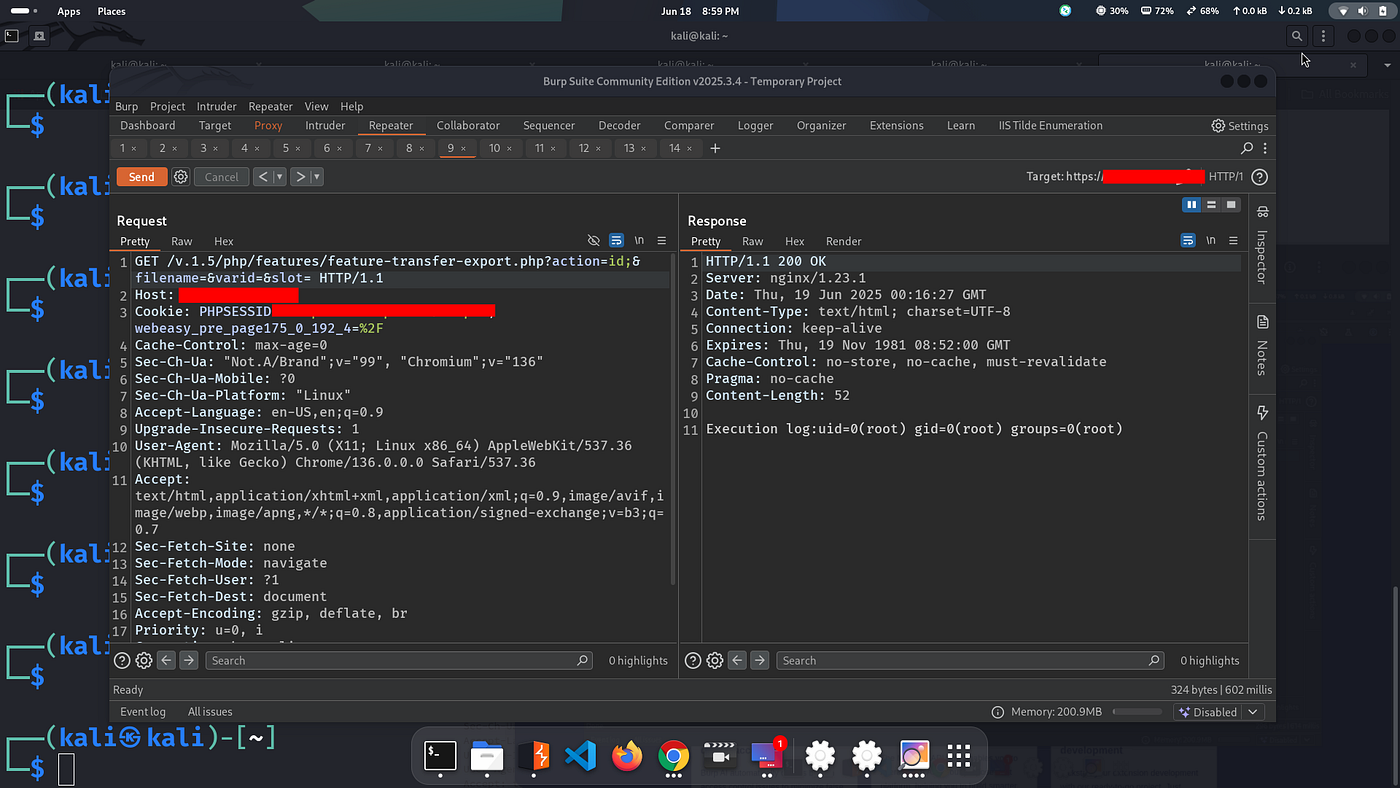This screenshot has height=788, width=1400.
Task: Switch Request view to Hex
Action: tap(224, 241)
